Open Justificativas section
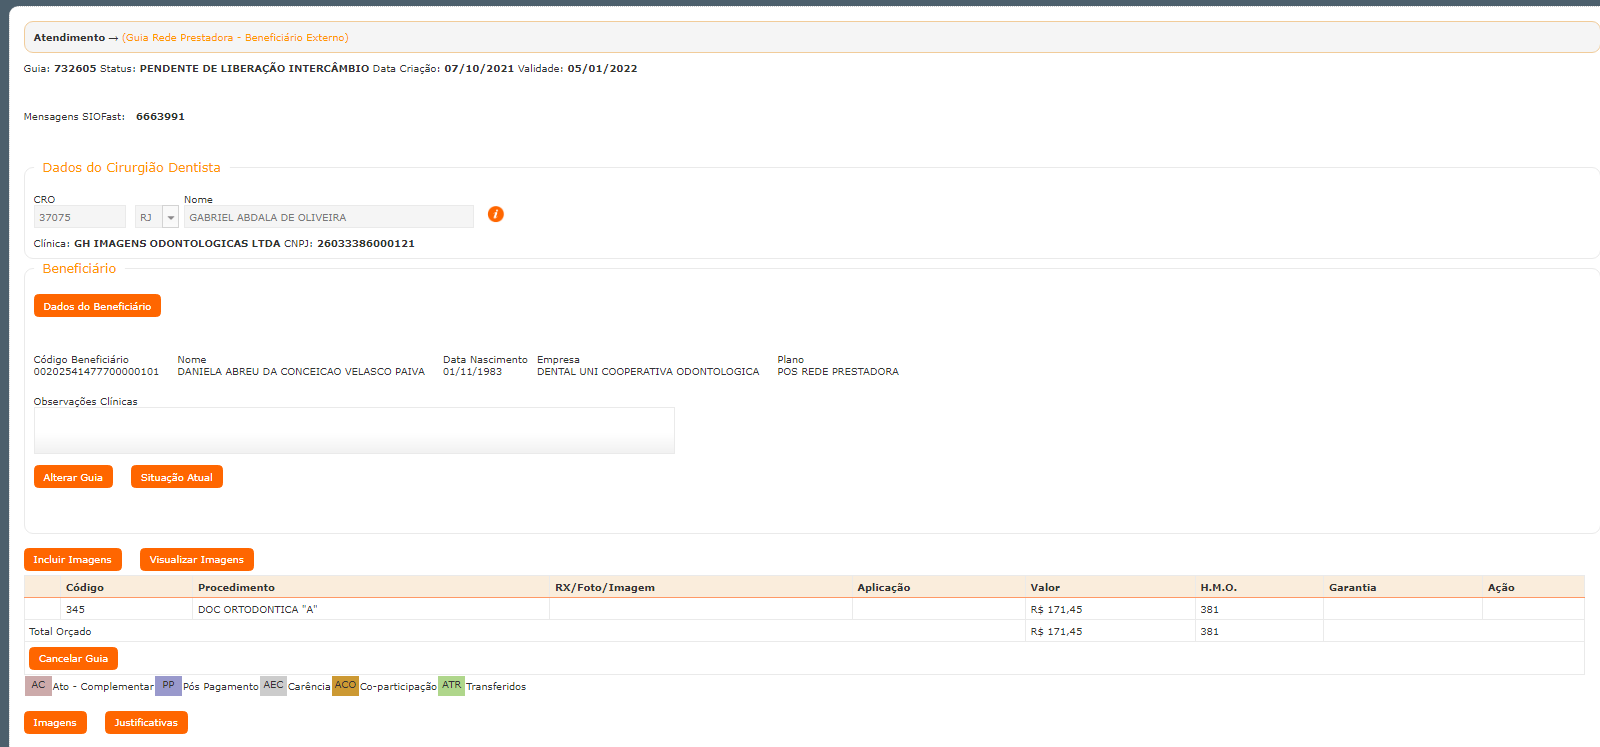The image size is (1600, 747). pos(146,722)
